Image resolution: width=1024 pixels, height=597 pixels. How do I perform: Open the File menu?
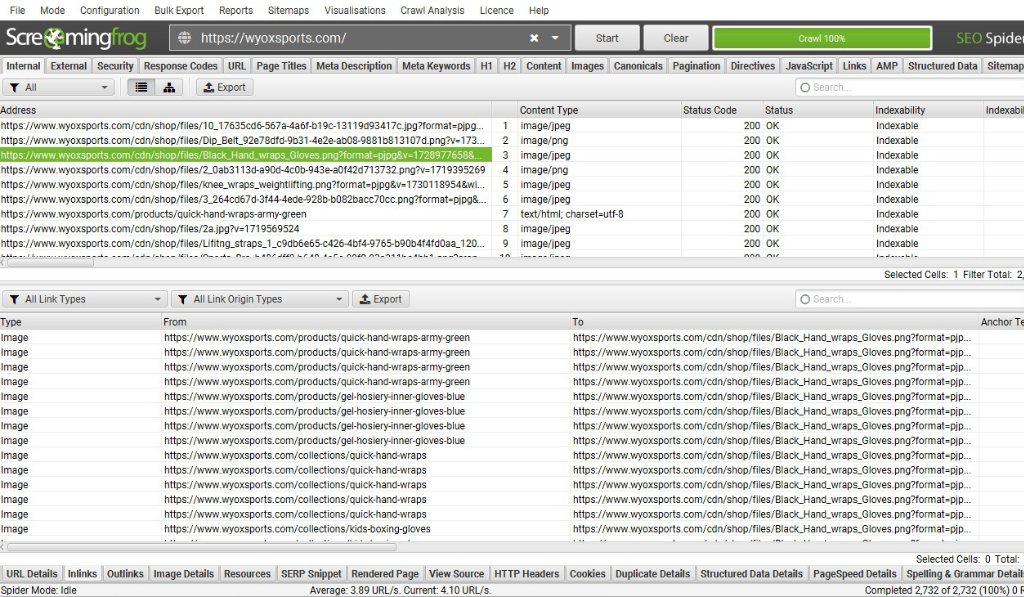(x=18, y=10)
